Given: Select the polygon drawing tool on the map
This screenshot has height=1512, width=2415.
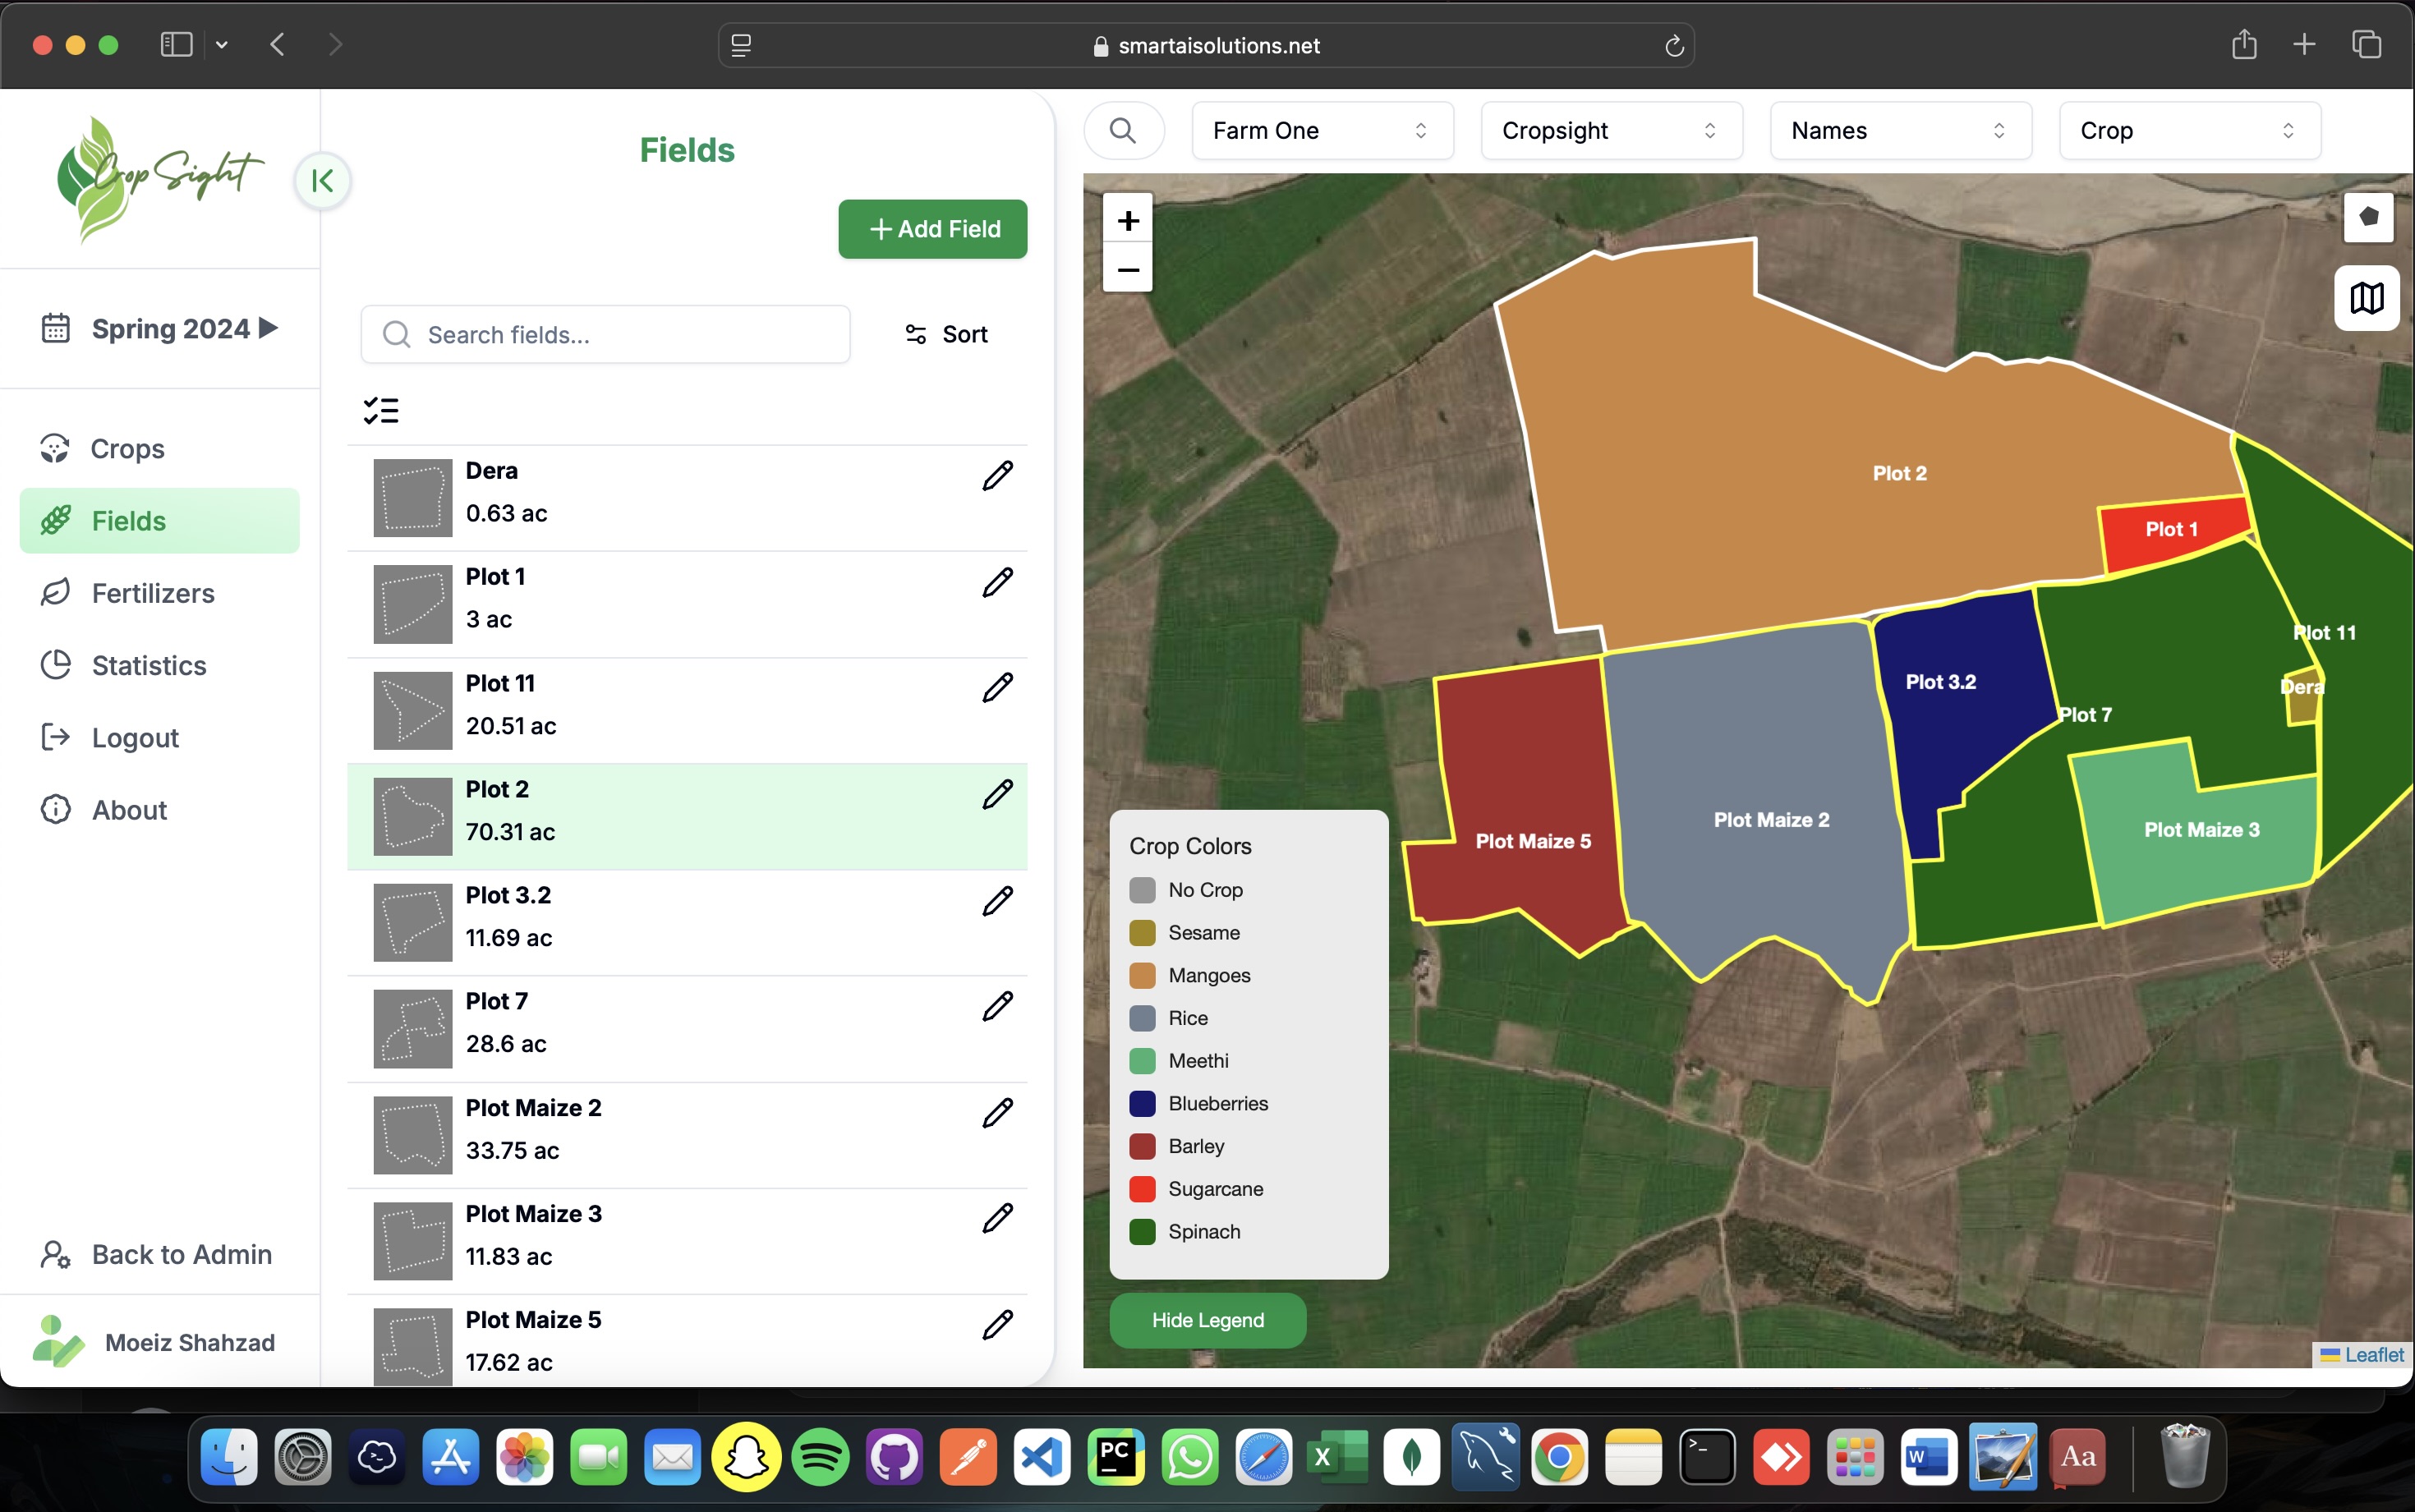Looking at the screenshot, I should 2367,218.
